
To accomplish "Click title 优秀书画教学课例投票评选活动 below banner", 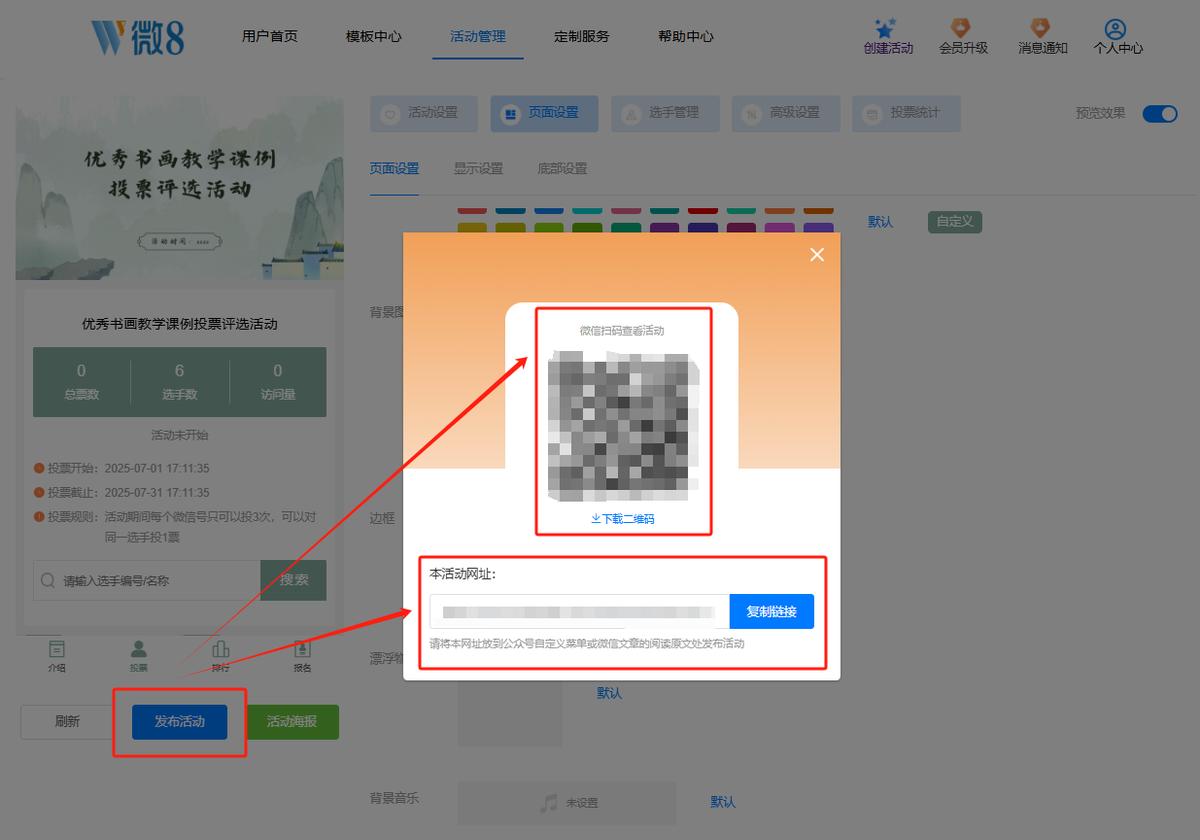I will (179, 324).
